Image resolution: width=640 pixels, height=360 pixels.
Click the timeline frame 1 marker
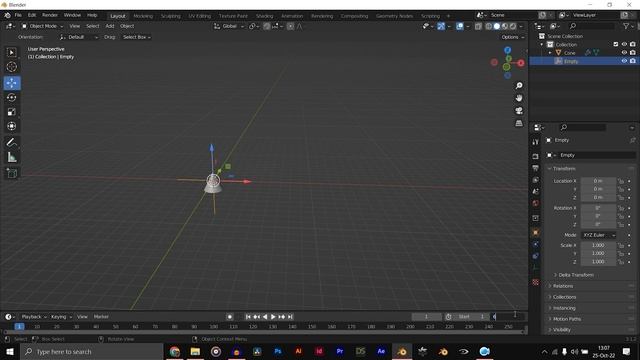pos(19,327)
